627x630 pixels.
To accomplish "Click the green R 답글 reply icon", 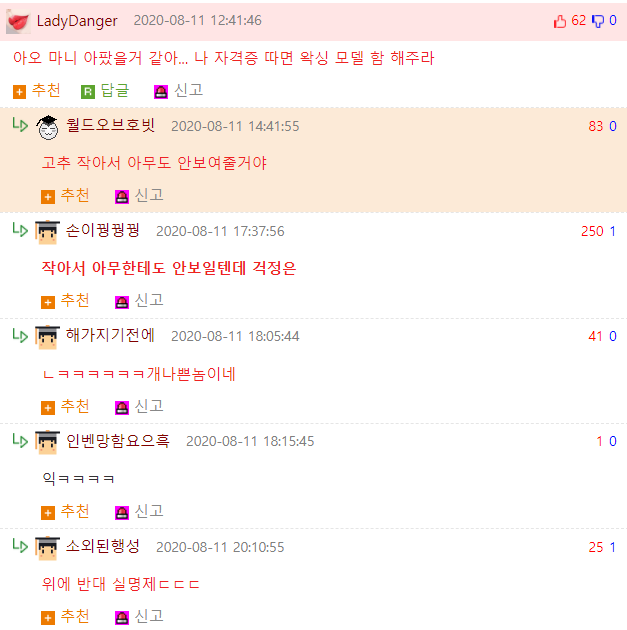I will [88, 92].
